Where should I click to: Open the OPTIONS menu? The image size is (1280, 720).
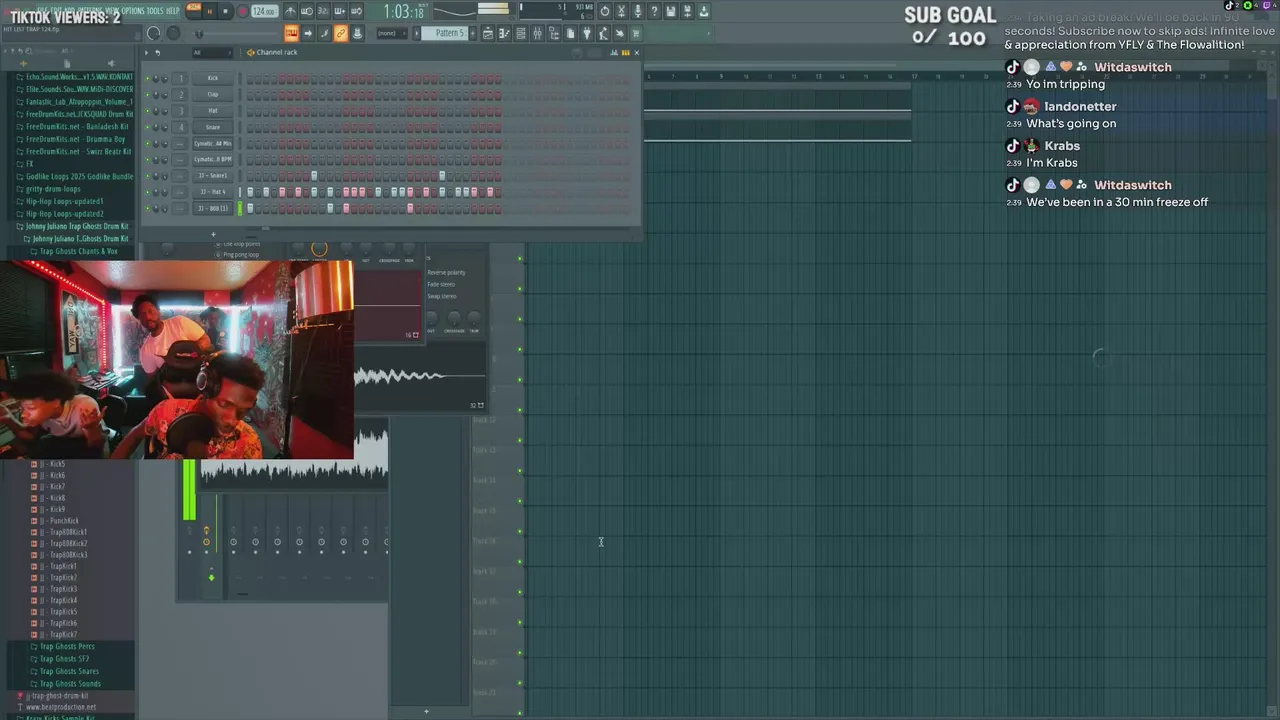tap(133, 11)
